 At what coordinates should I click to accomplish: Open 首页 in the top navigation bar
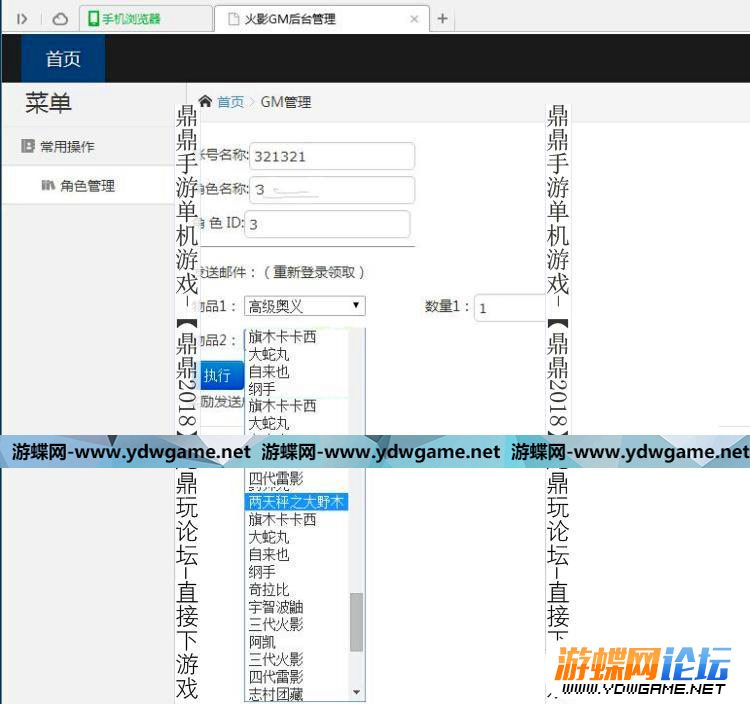pyautogui.click(x=63, y=59)
